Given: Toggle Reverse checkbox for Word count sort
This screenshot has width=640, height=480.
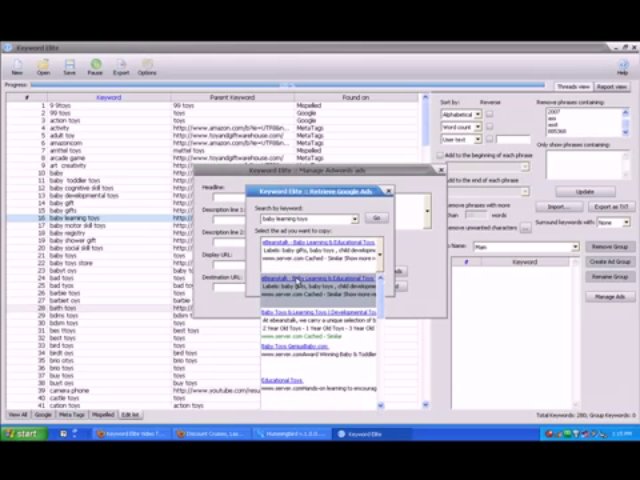Looking at the screenshot, I should point(488,127).
